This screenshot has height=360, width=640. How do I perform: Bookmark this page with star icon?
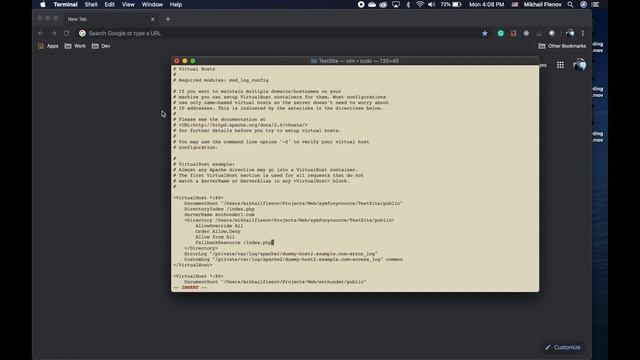click(x=484, y=33)
